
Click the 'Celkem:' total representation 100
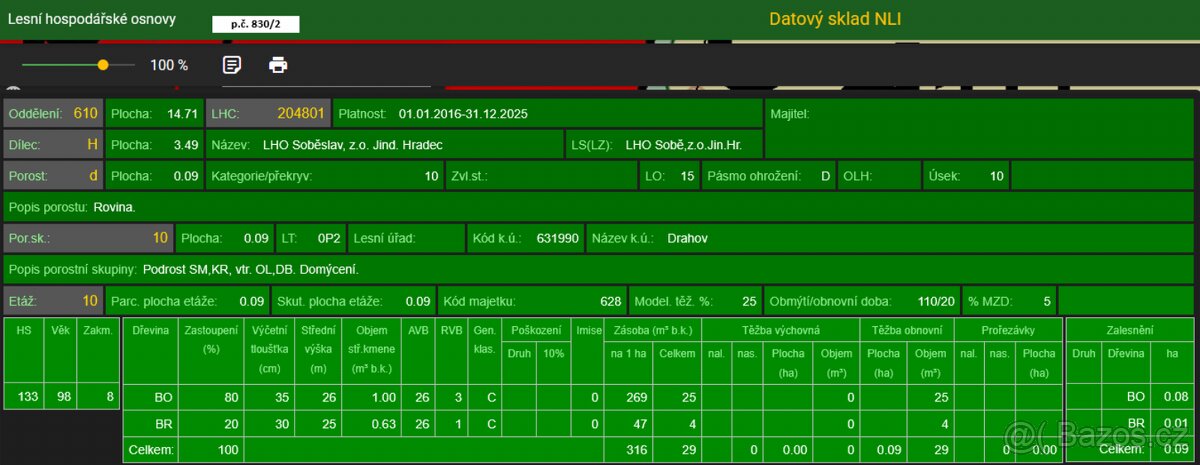pos(228,452)
